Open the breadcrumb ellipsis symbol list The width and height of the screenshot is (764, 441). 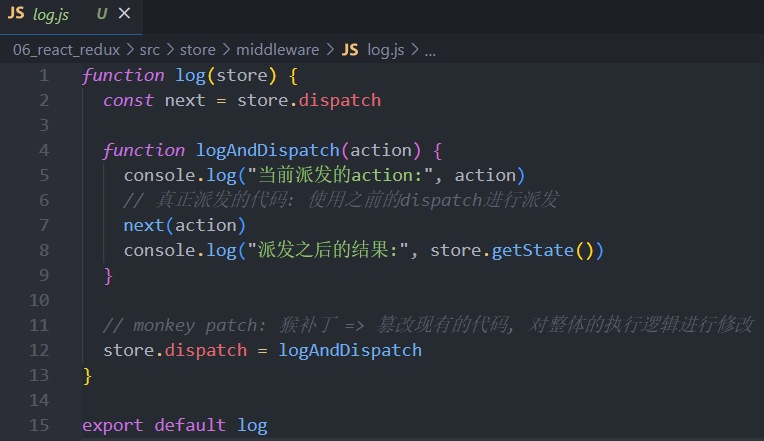click(x=430, y=49)
